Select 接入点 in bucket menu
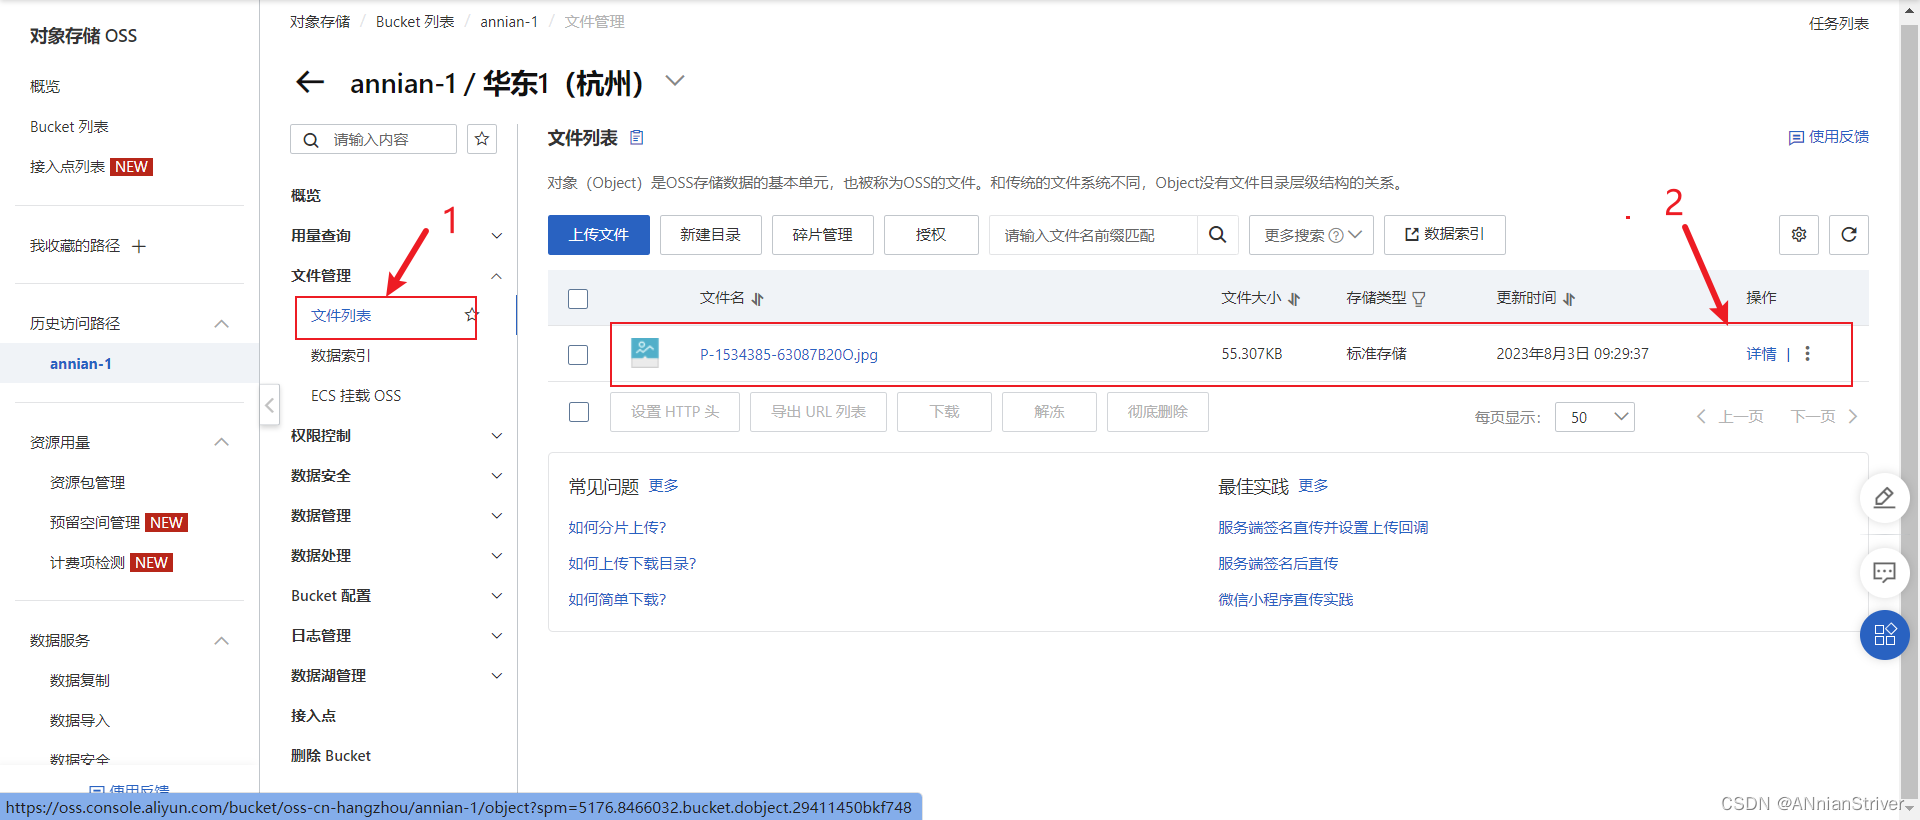Screen dimensions: 1920x820 click(x=313, y=716)
